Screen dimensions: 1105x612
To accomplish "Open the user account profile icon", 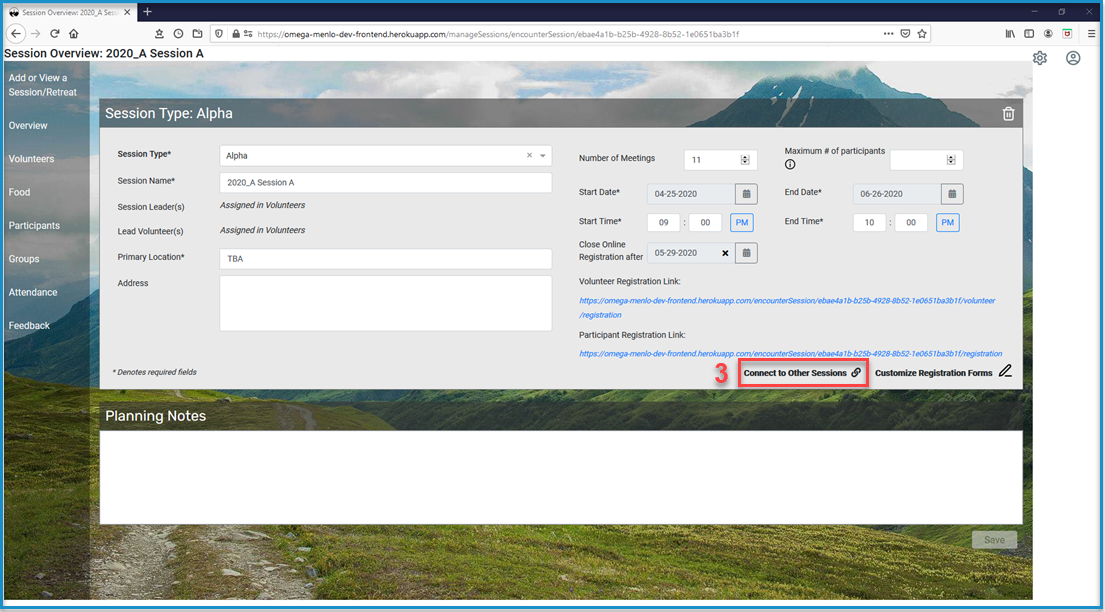I will [1073, 58].
